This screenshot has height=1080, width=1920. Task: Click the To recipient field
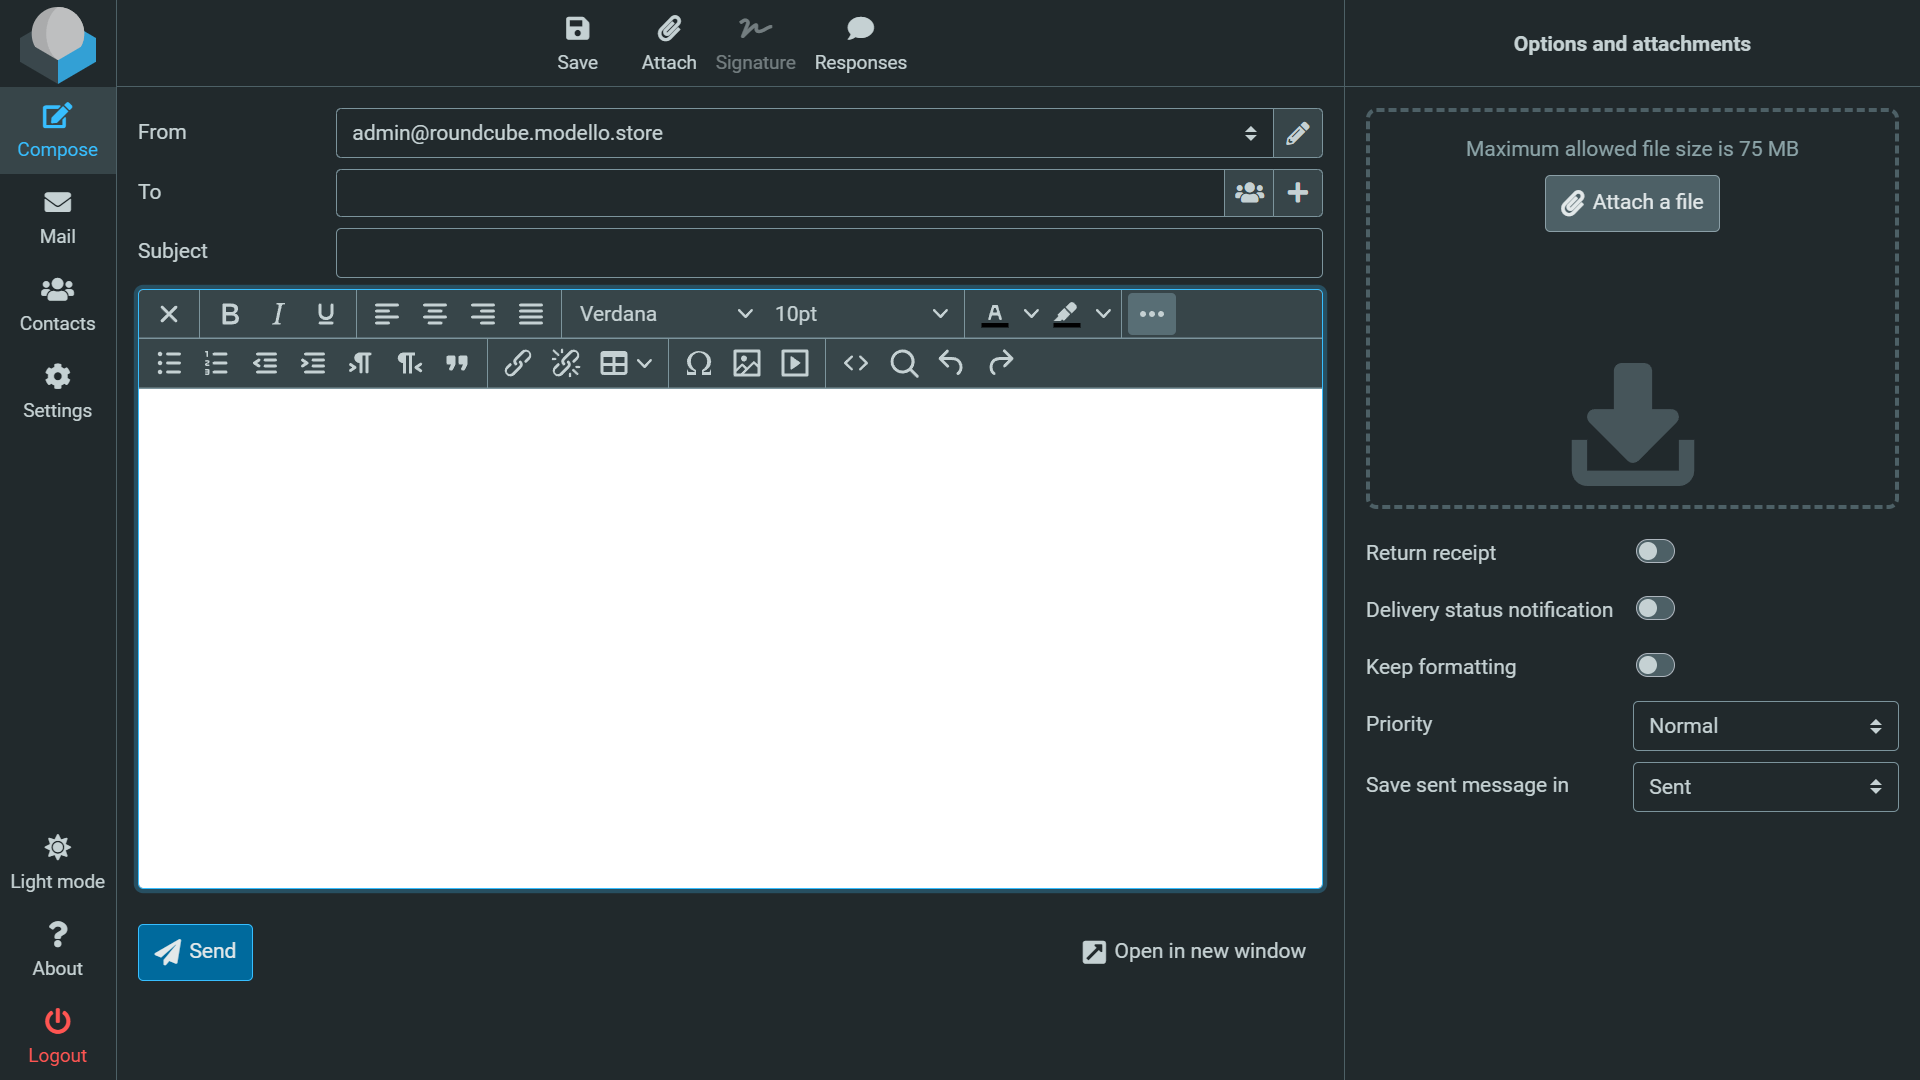(x=780, y=193)
